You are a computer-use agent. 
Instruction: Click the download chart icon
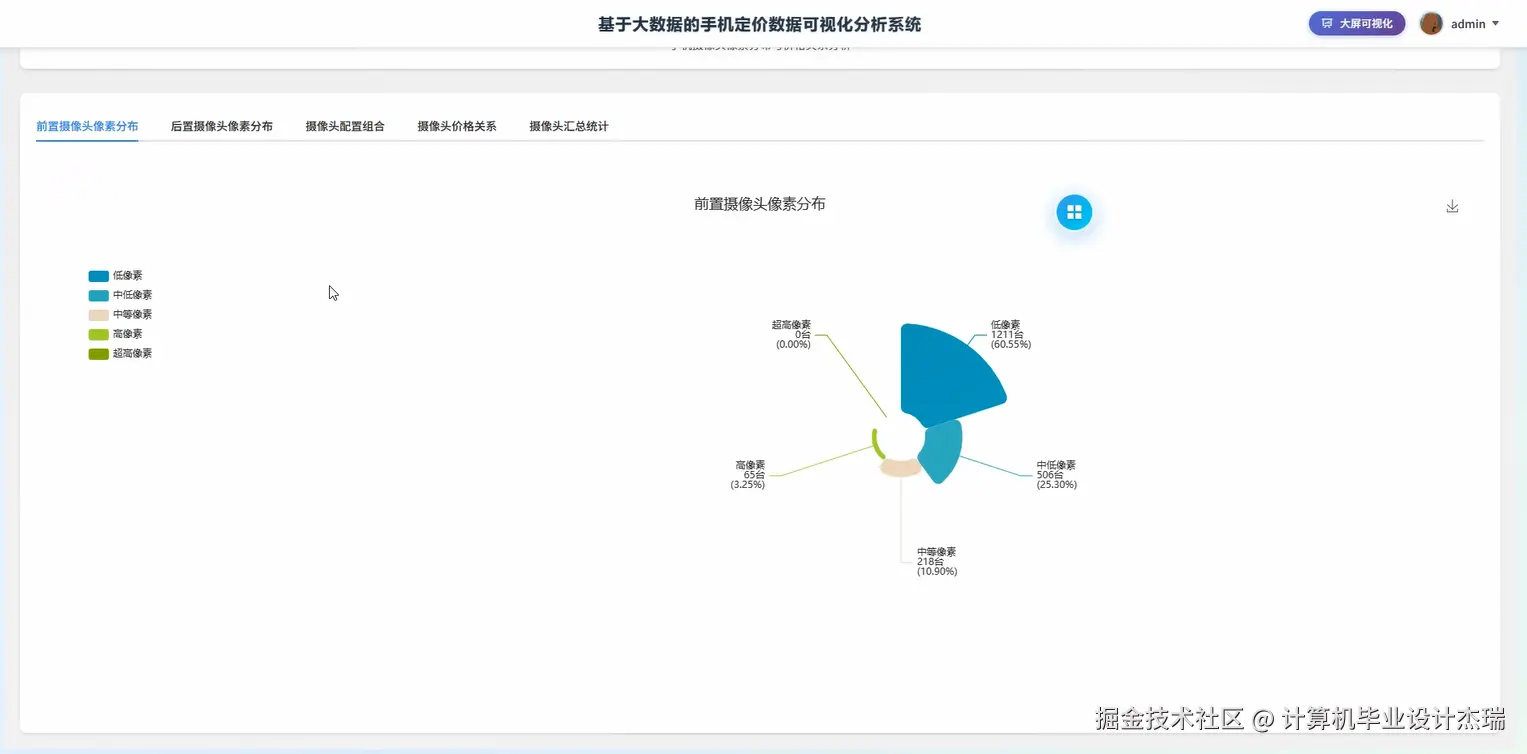point(1452,206)
